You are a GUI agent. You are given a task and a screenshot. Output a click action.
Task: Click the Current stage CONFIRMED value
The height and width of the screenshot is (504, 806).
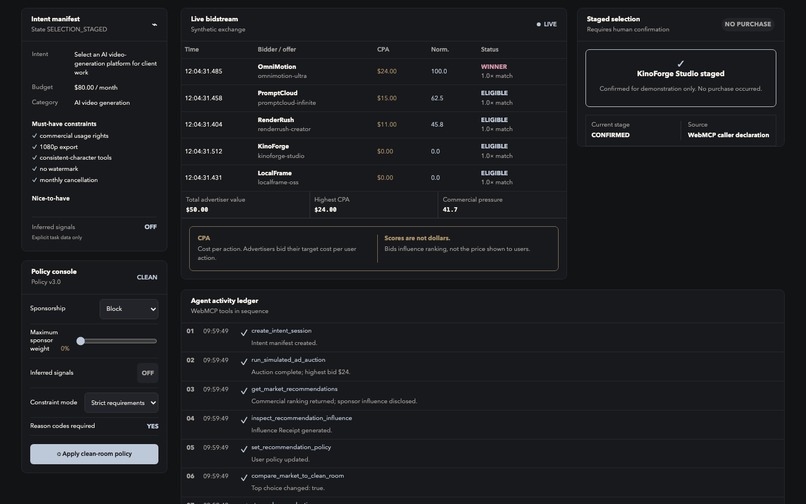tap(610, 135)
